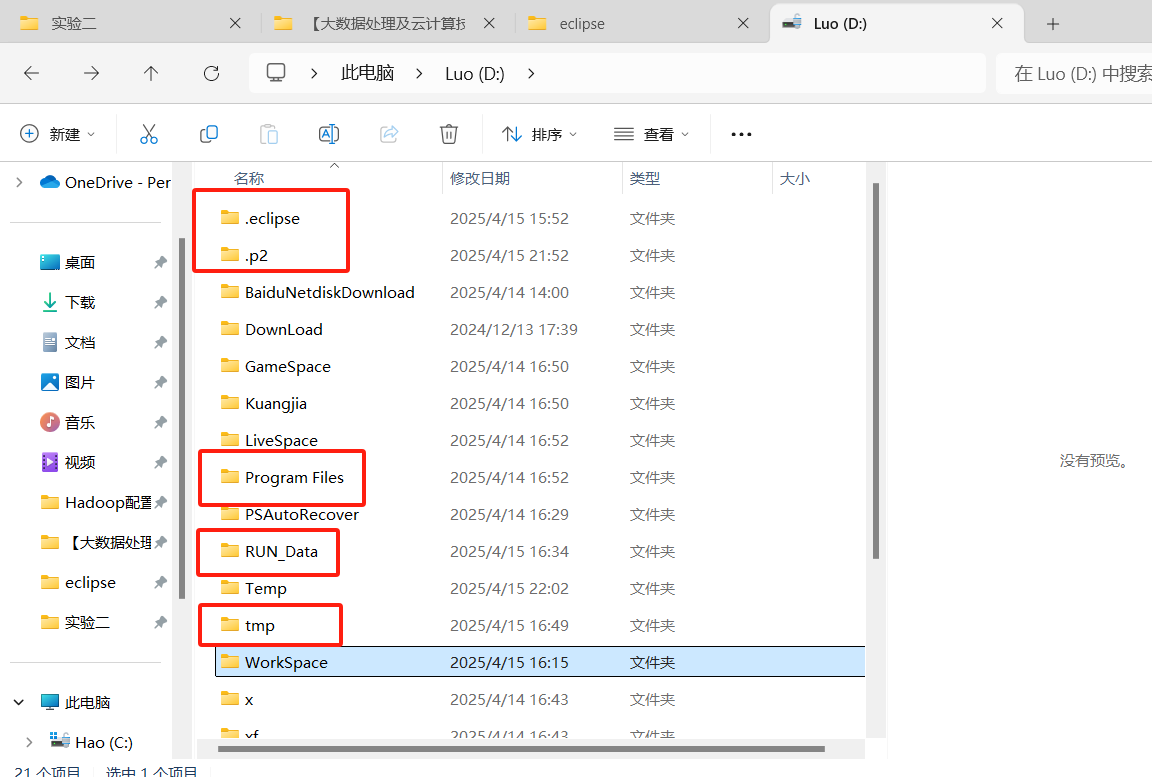Sort by 类型 column header
This screenshot has width=1152, height=777.
[644, 178]
